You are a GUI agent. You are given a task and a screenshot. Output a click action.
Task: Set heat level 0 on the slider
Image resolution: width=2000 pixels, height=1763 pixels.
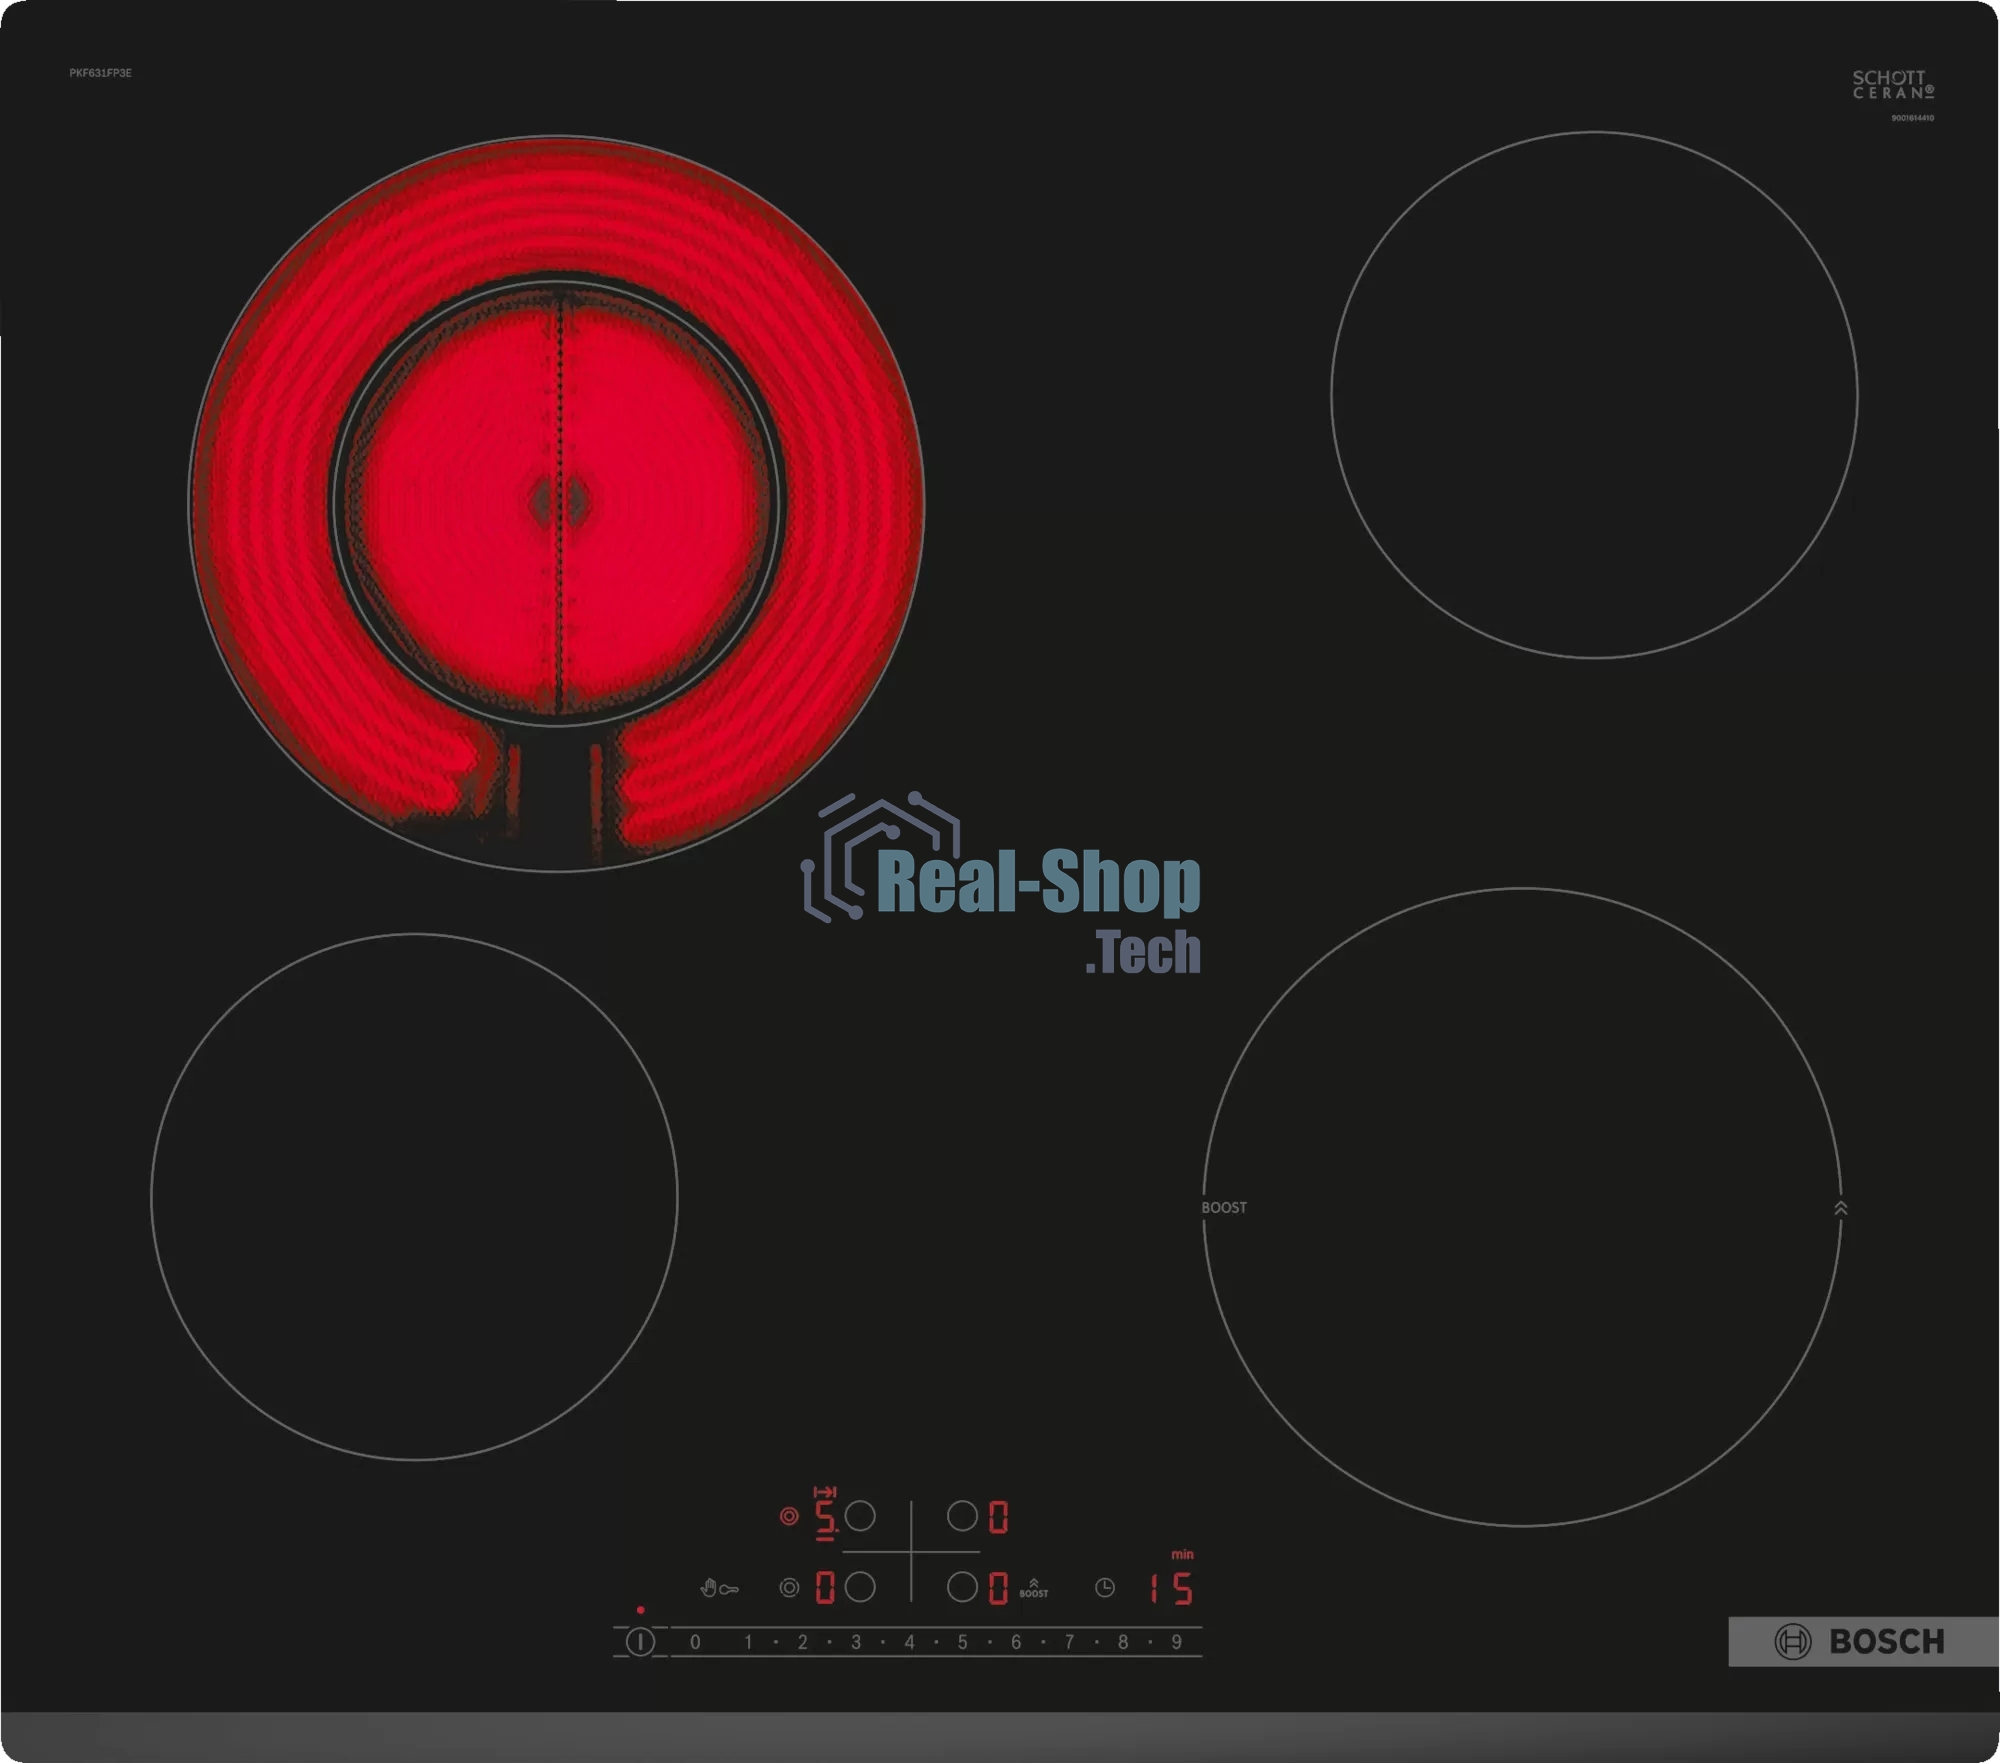coord(695,1642)
